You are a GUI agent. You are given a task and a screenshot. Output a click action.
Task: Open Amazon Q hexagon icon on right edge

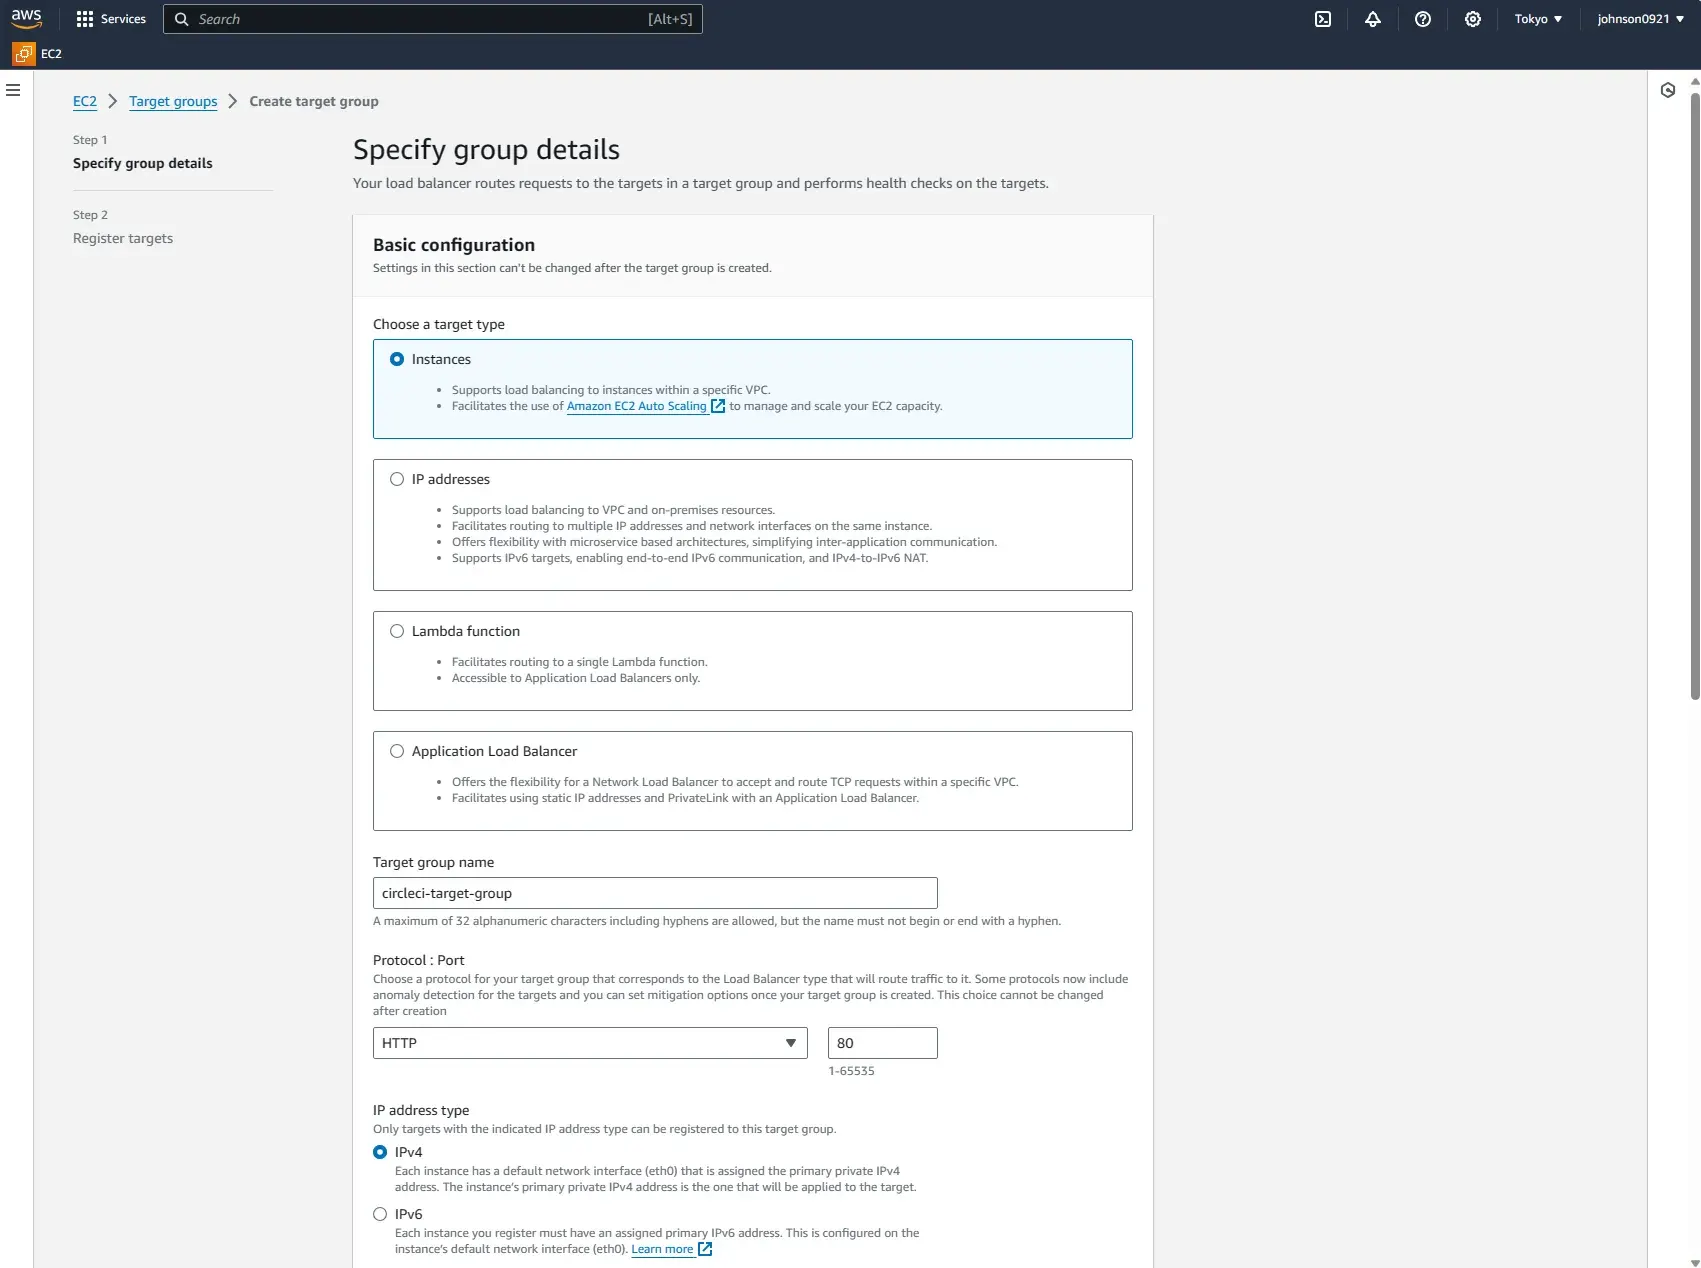(1668, 90)
